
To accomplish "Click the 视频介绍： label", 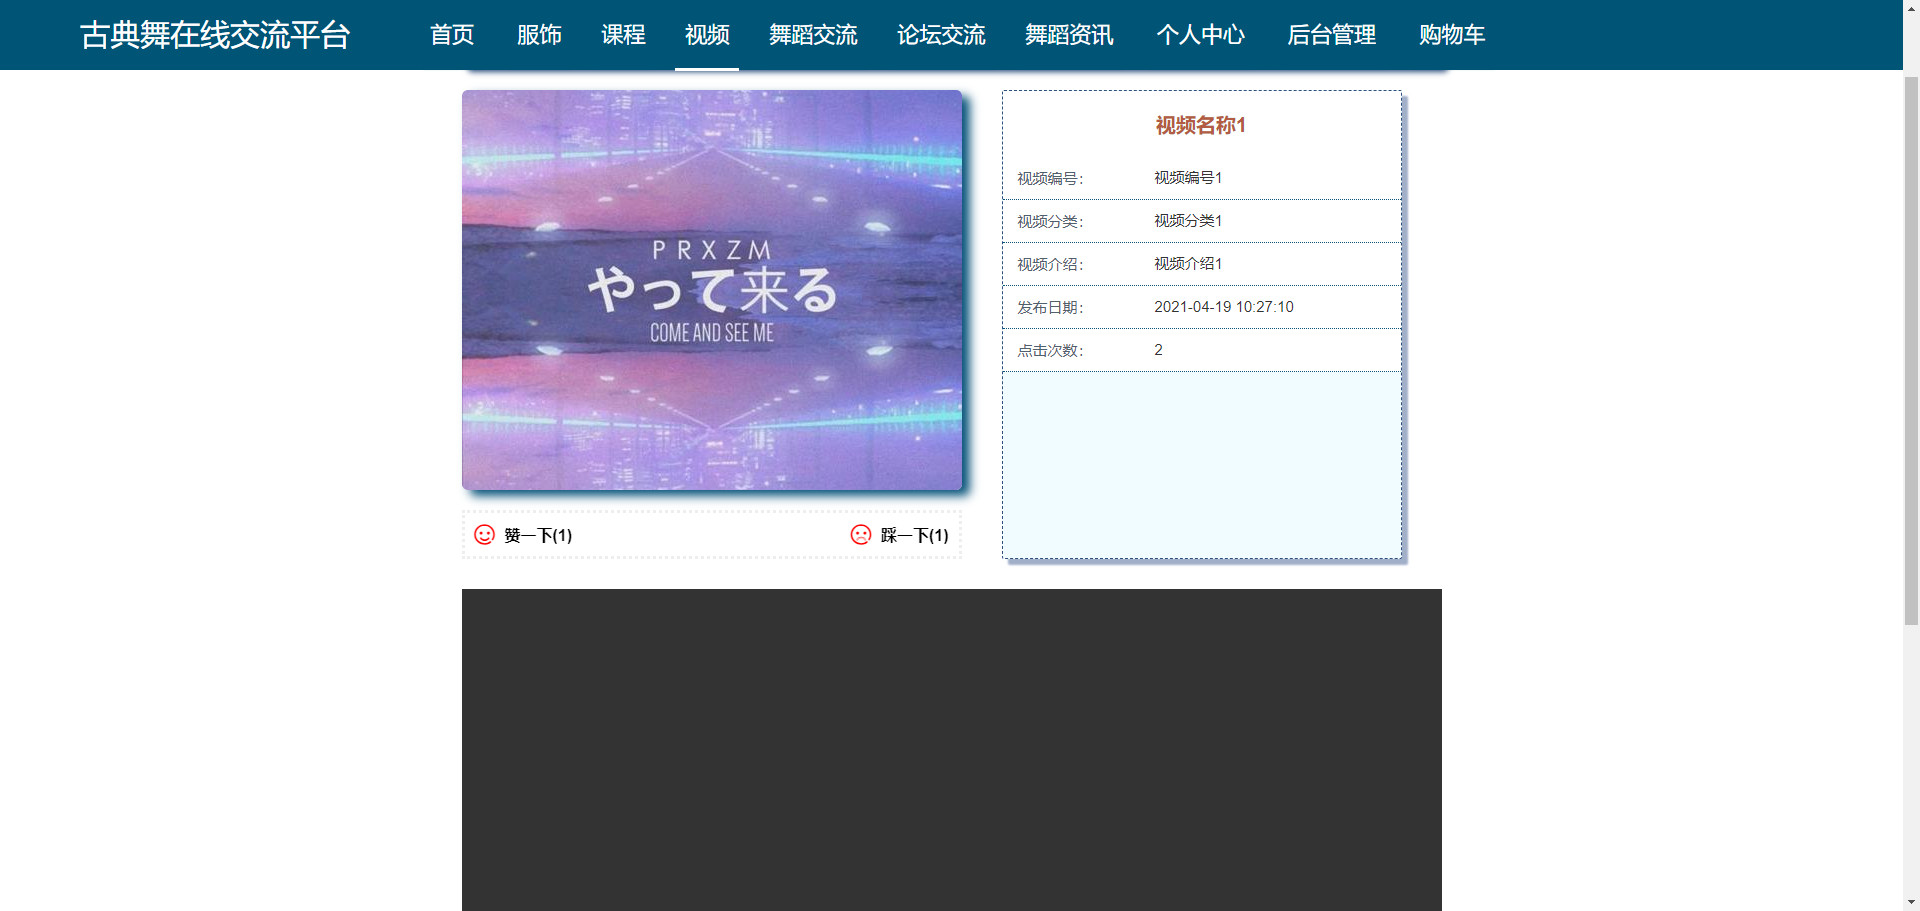I will point(1050,265).
